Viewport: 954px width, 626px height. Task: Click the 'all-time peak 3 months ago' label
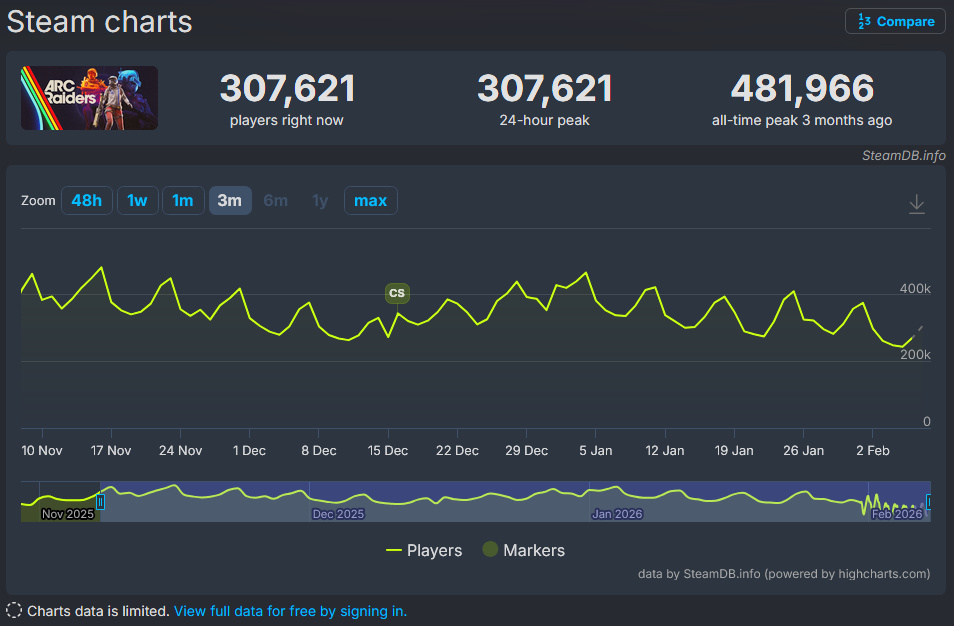[x=802, y=120]
